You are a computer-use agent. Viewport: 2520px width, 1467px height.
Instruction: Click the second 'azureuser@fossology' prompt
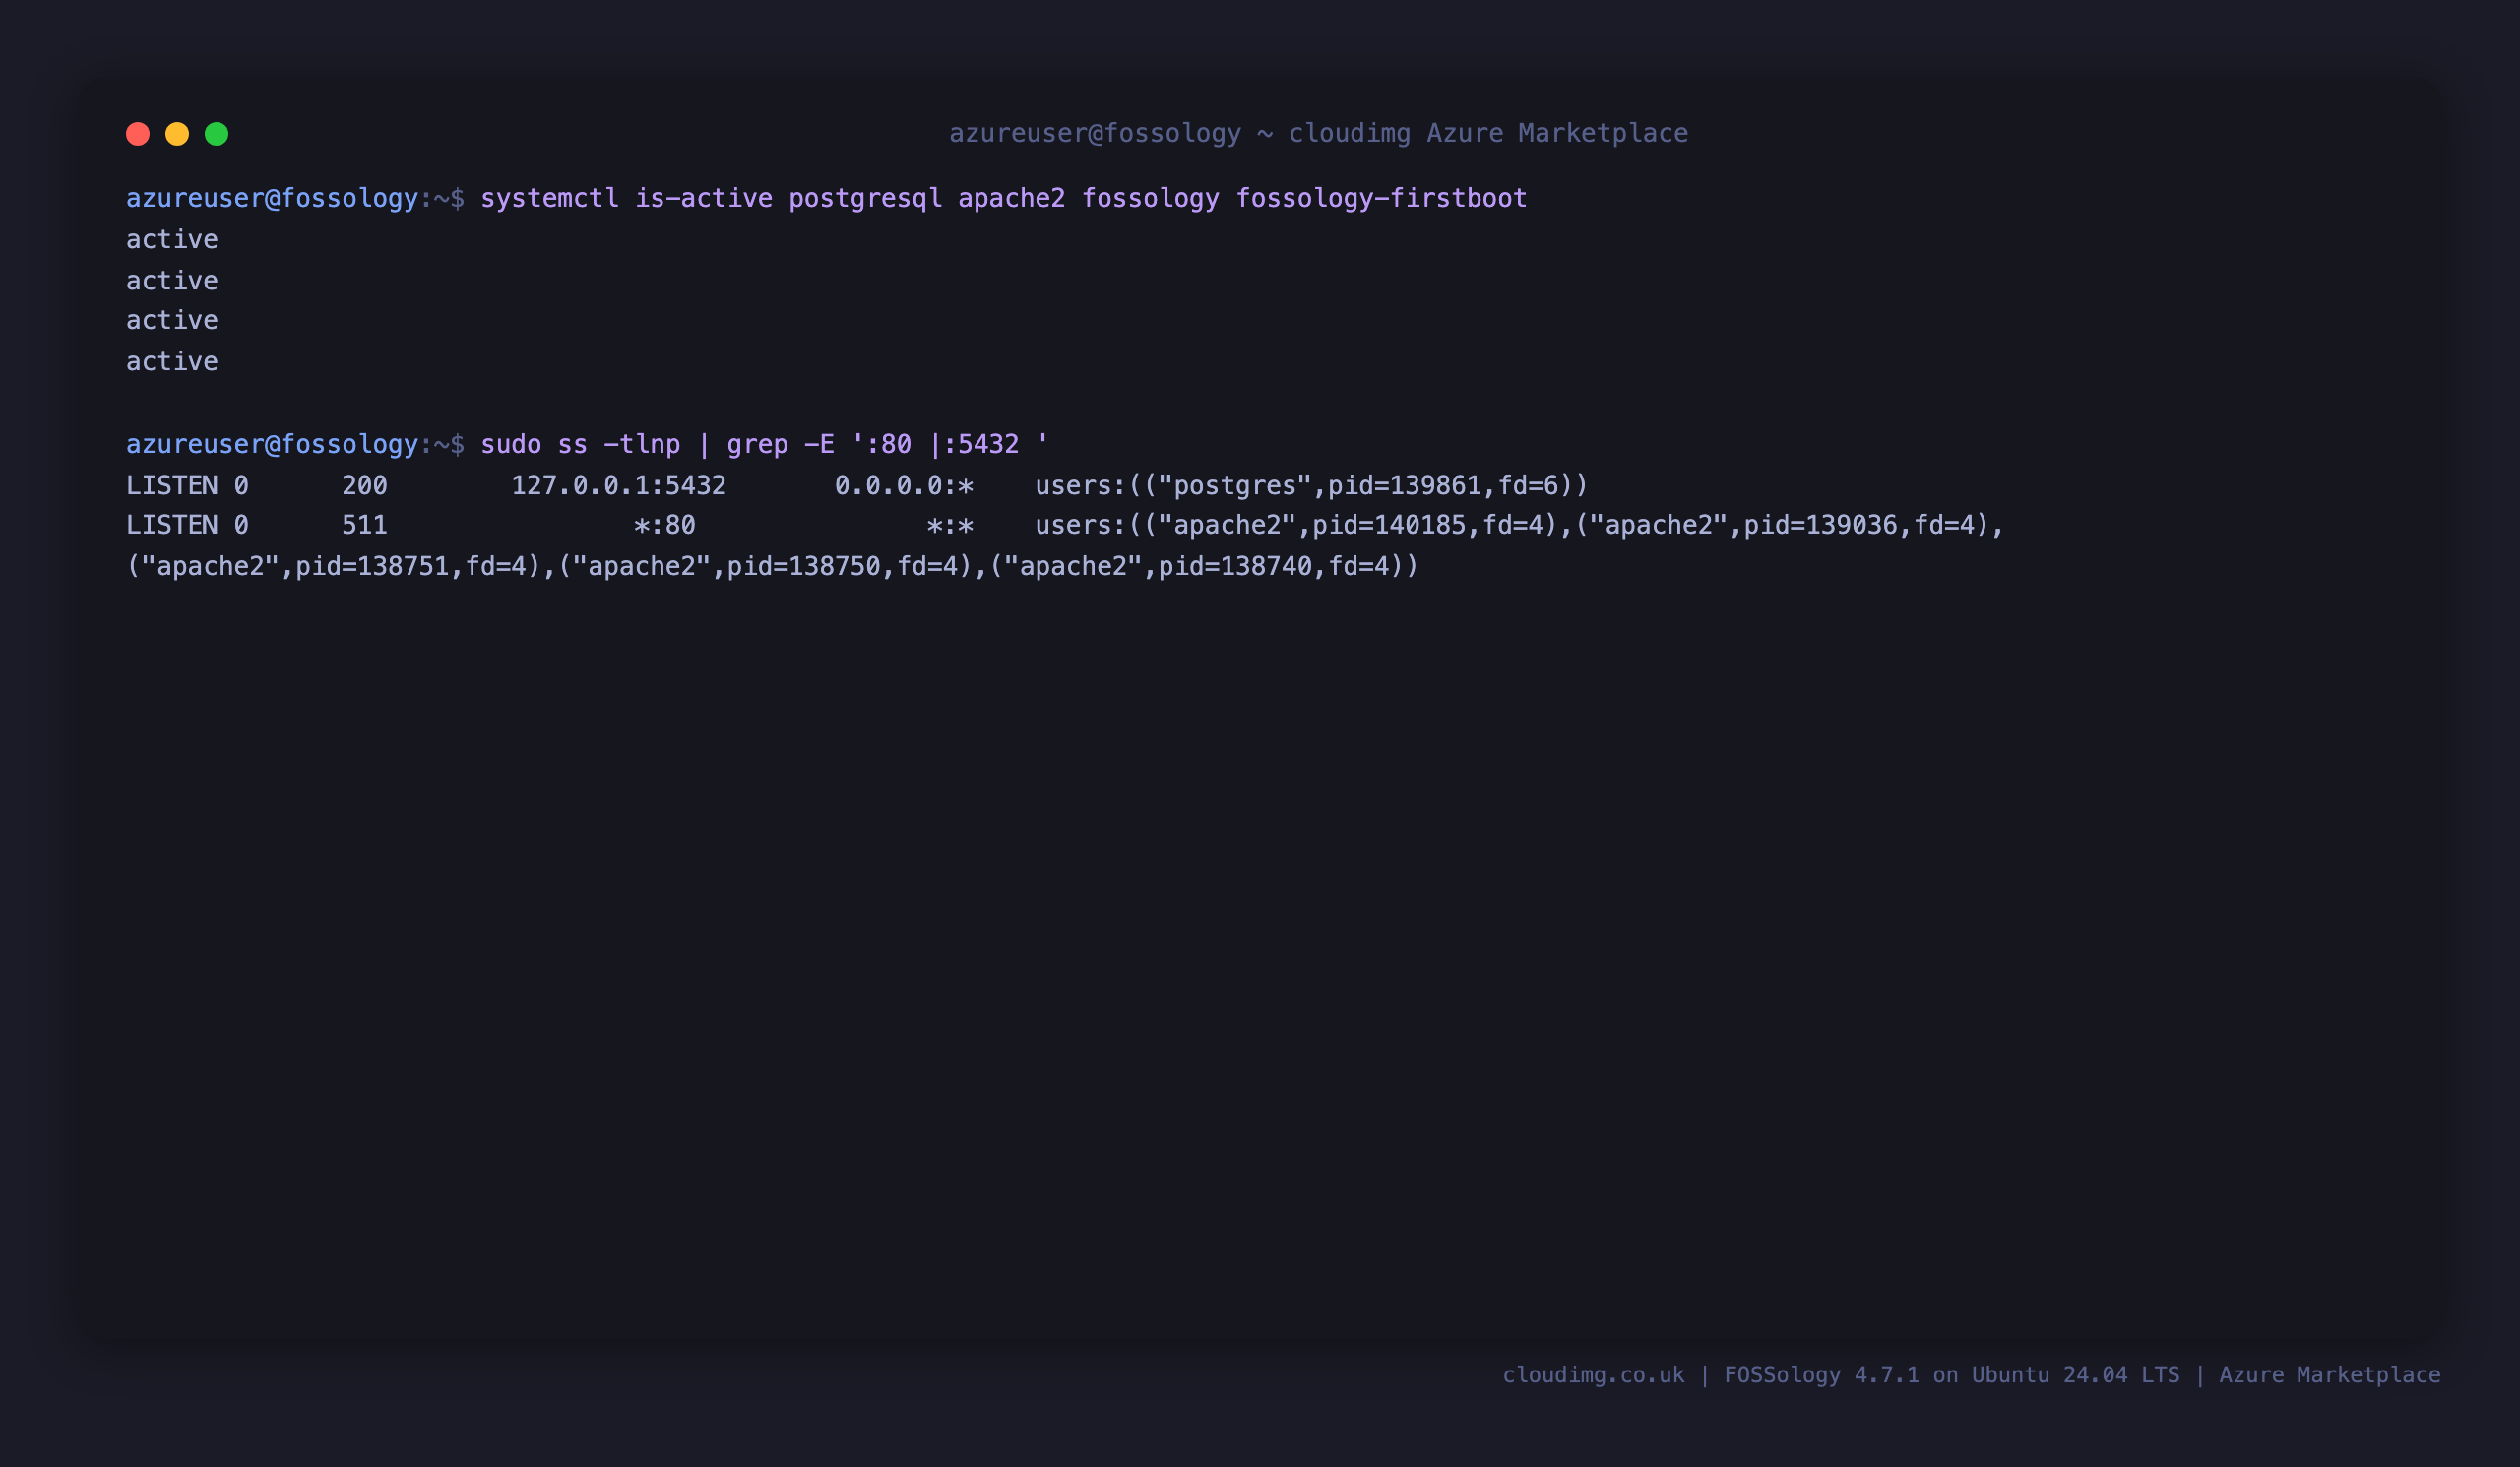[x=272, y=444]
